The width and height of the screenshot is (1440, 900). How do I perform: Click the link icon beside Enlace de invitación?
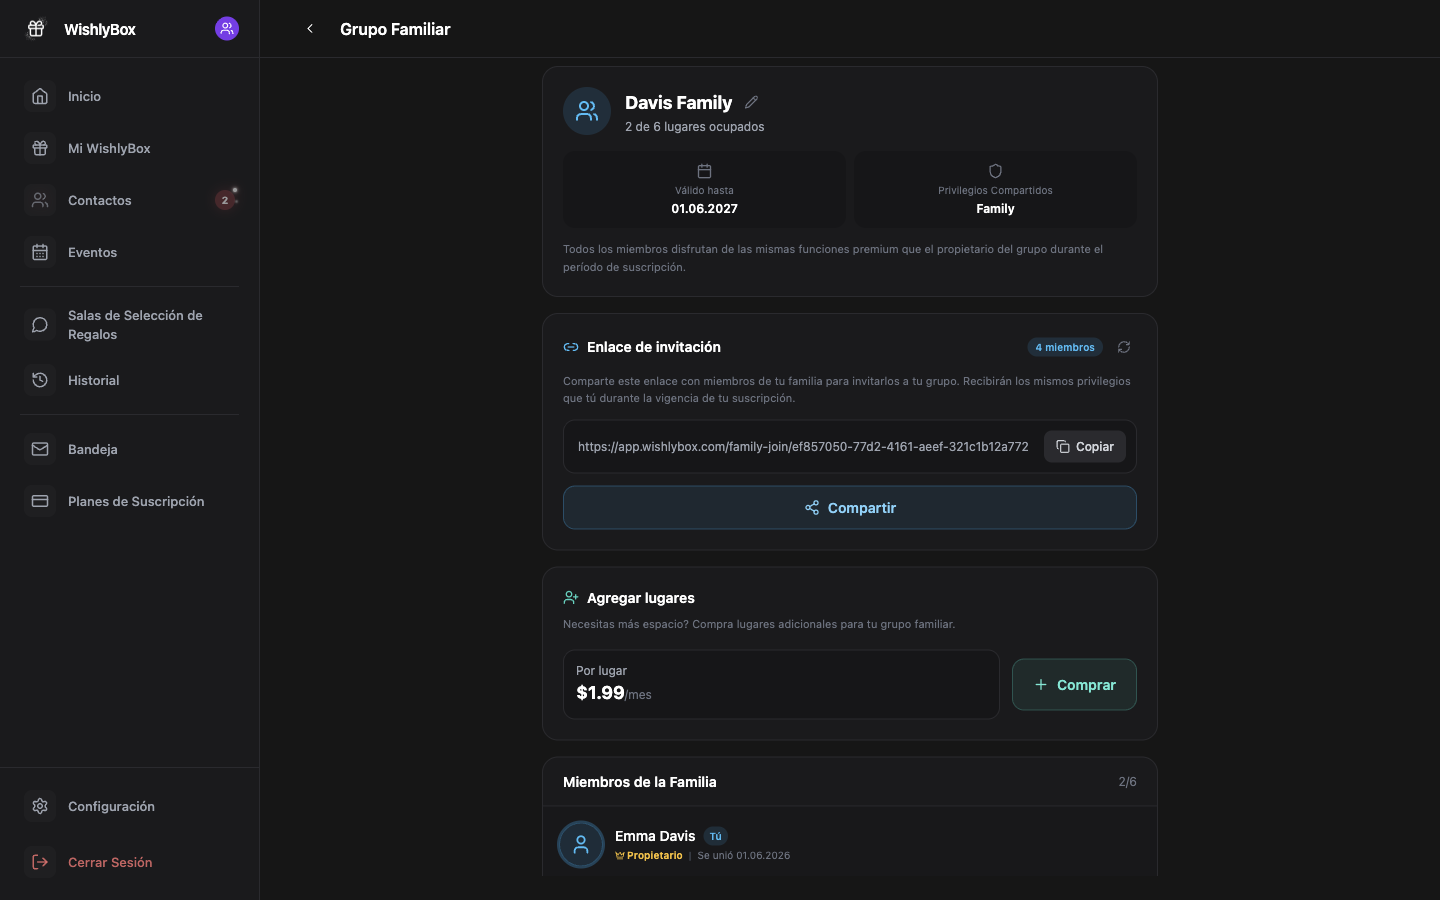point(571,347)
